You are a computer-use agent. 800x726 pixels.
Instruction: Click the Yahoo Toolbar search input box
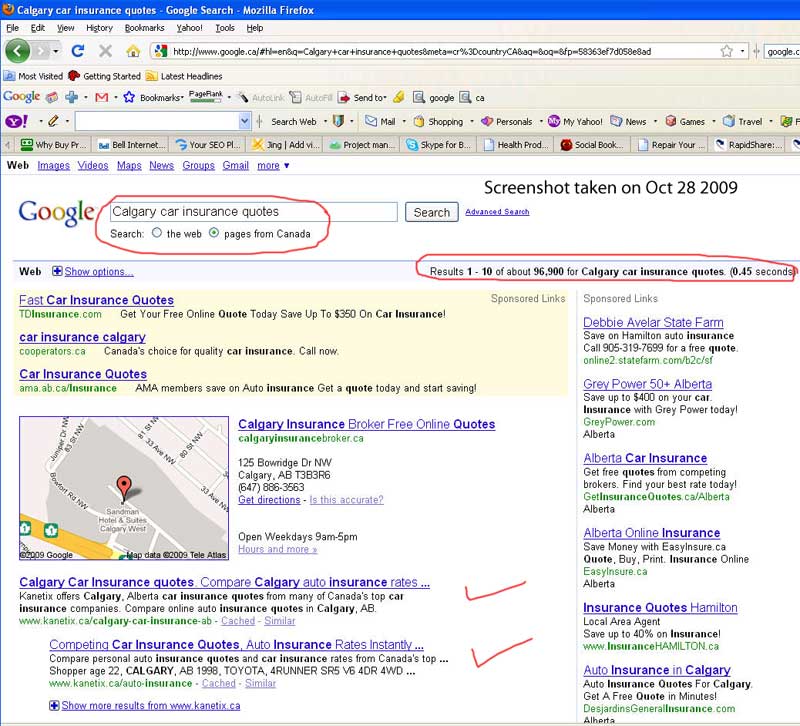click(157, 121)
